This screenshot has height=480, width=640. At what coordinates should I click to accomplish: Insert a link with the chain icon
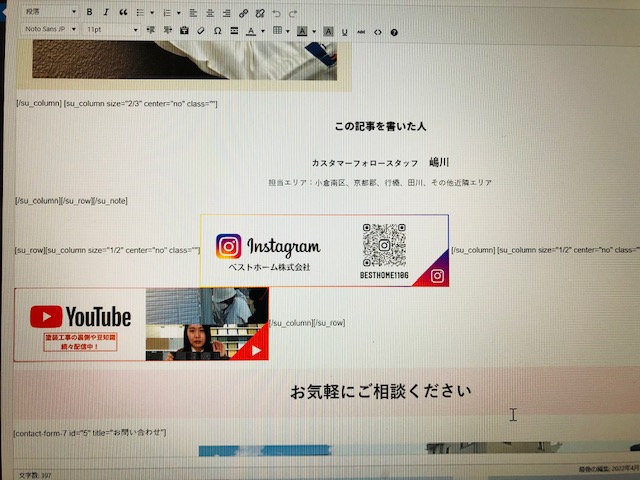point(244,13)
